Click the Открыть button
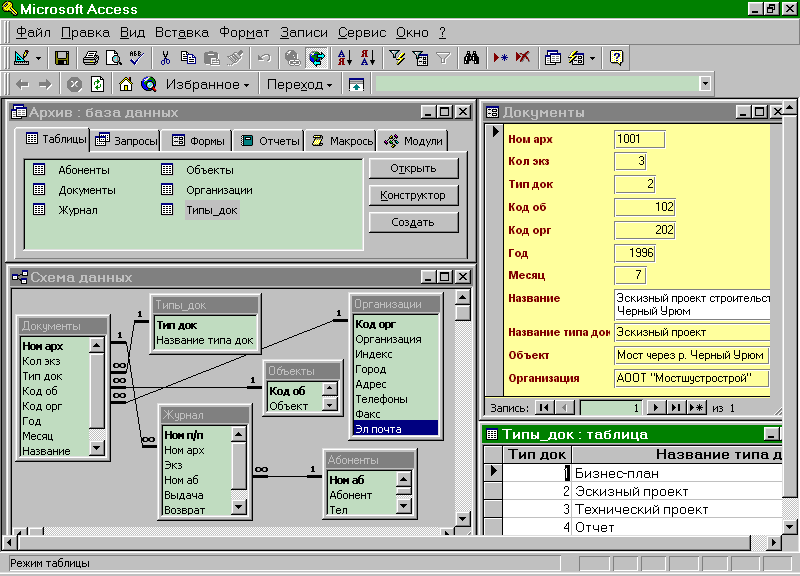Viewport: 800px width, 576px height. tap(413, 168)
